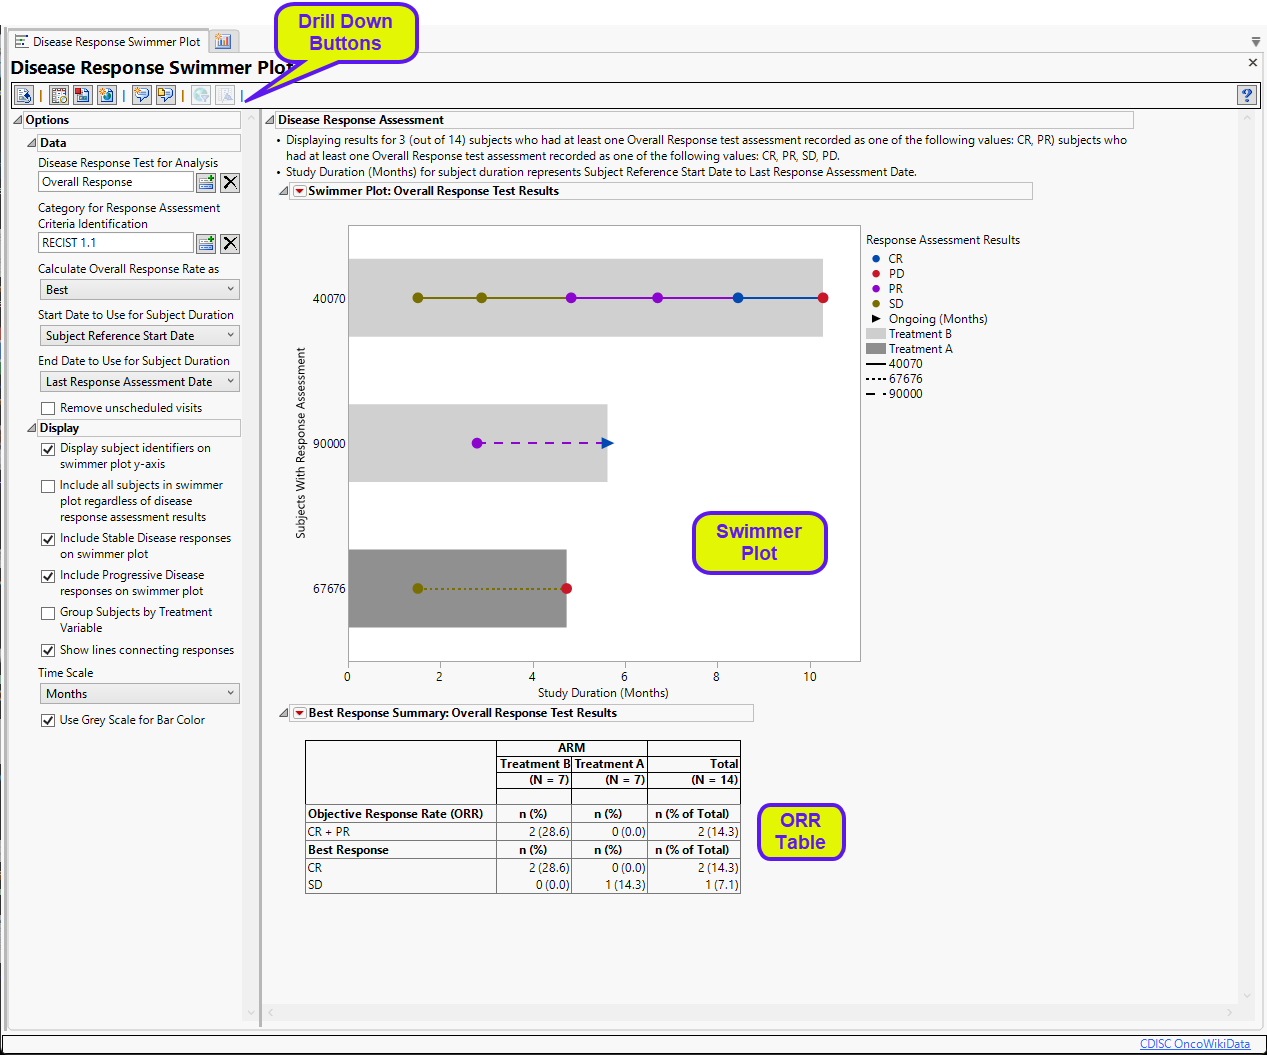Click the first drill-down toolbar icon

pos(24,95)
